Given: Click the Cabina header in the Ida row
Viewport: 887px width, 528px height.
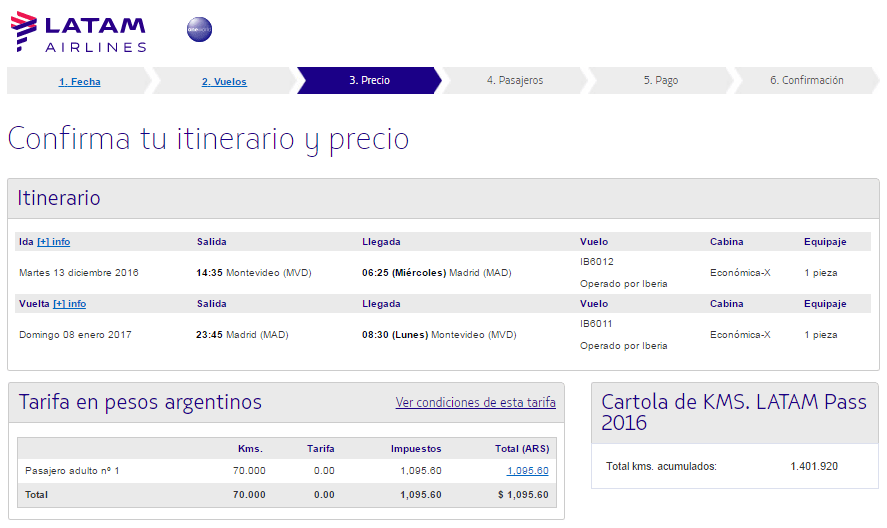Looking at the screenshot, I should [727, 242].
